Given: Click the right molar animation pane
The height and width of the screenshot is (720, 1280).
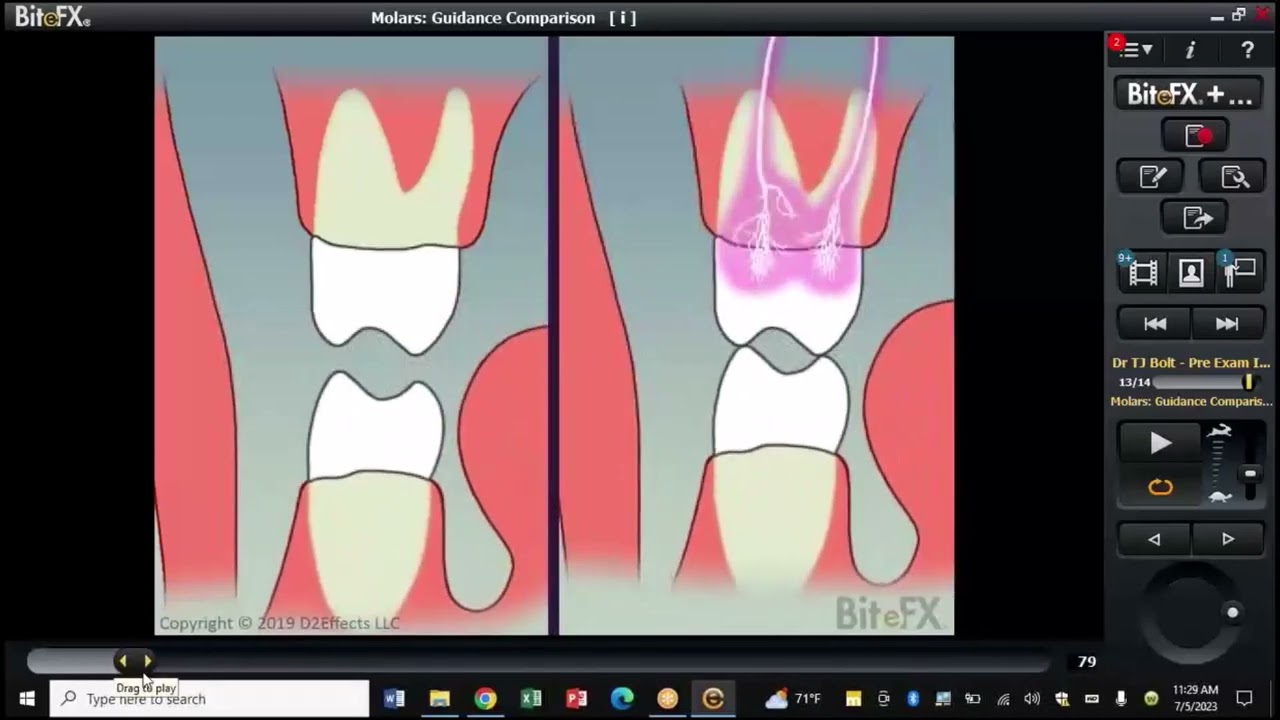Looking at the screenshot, I should coord(756,336).
